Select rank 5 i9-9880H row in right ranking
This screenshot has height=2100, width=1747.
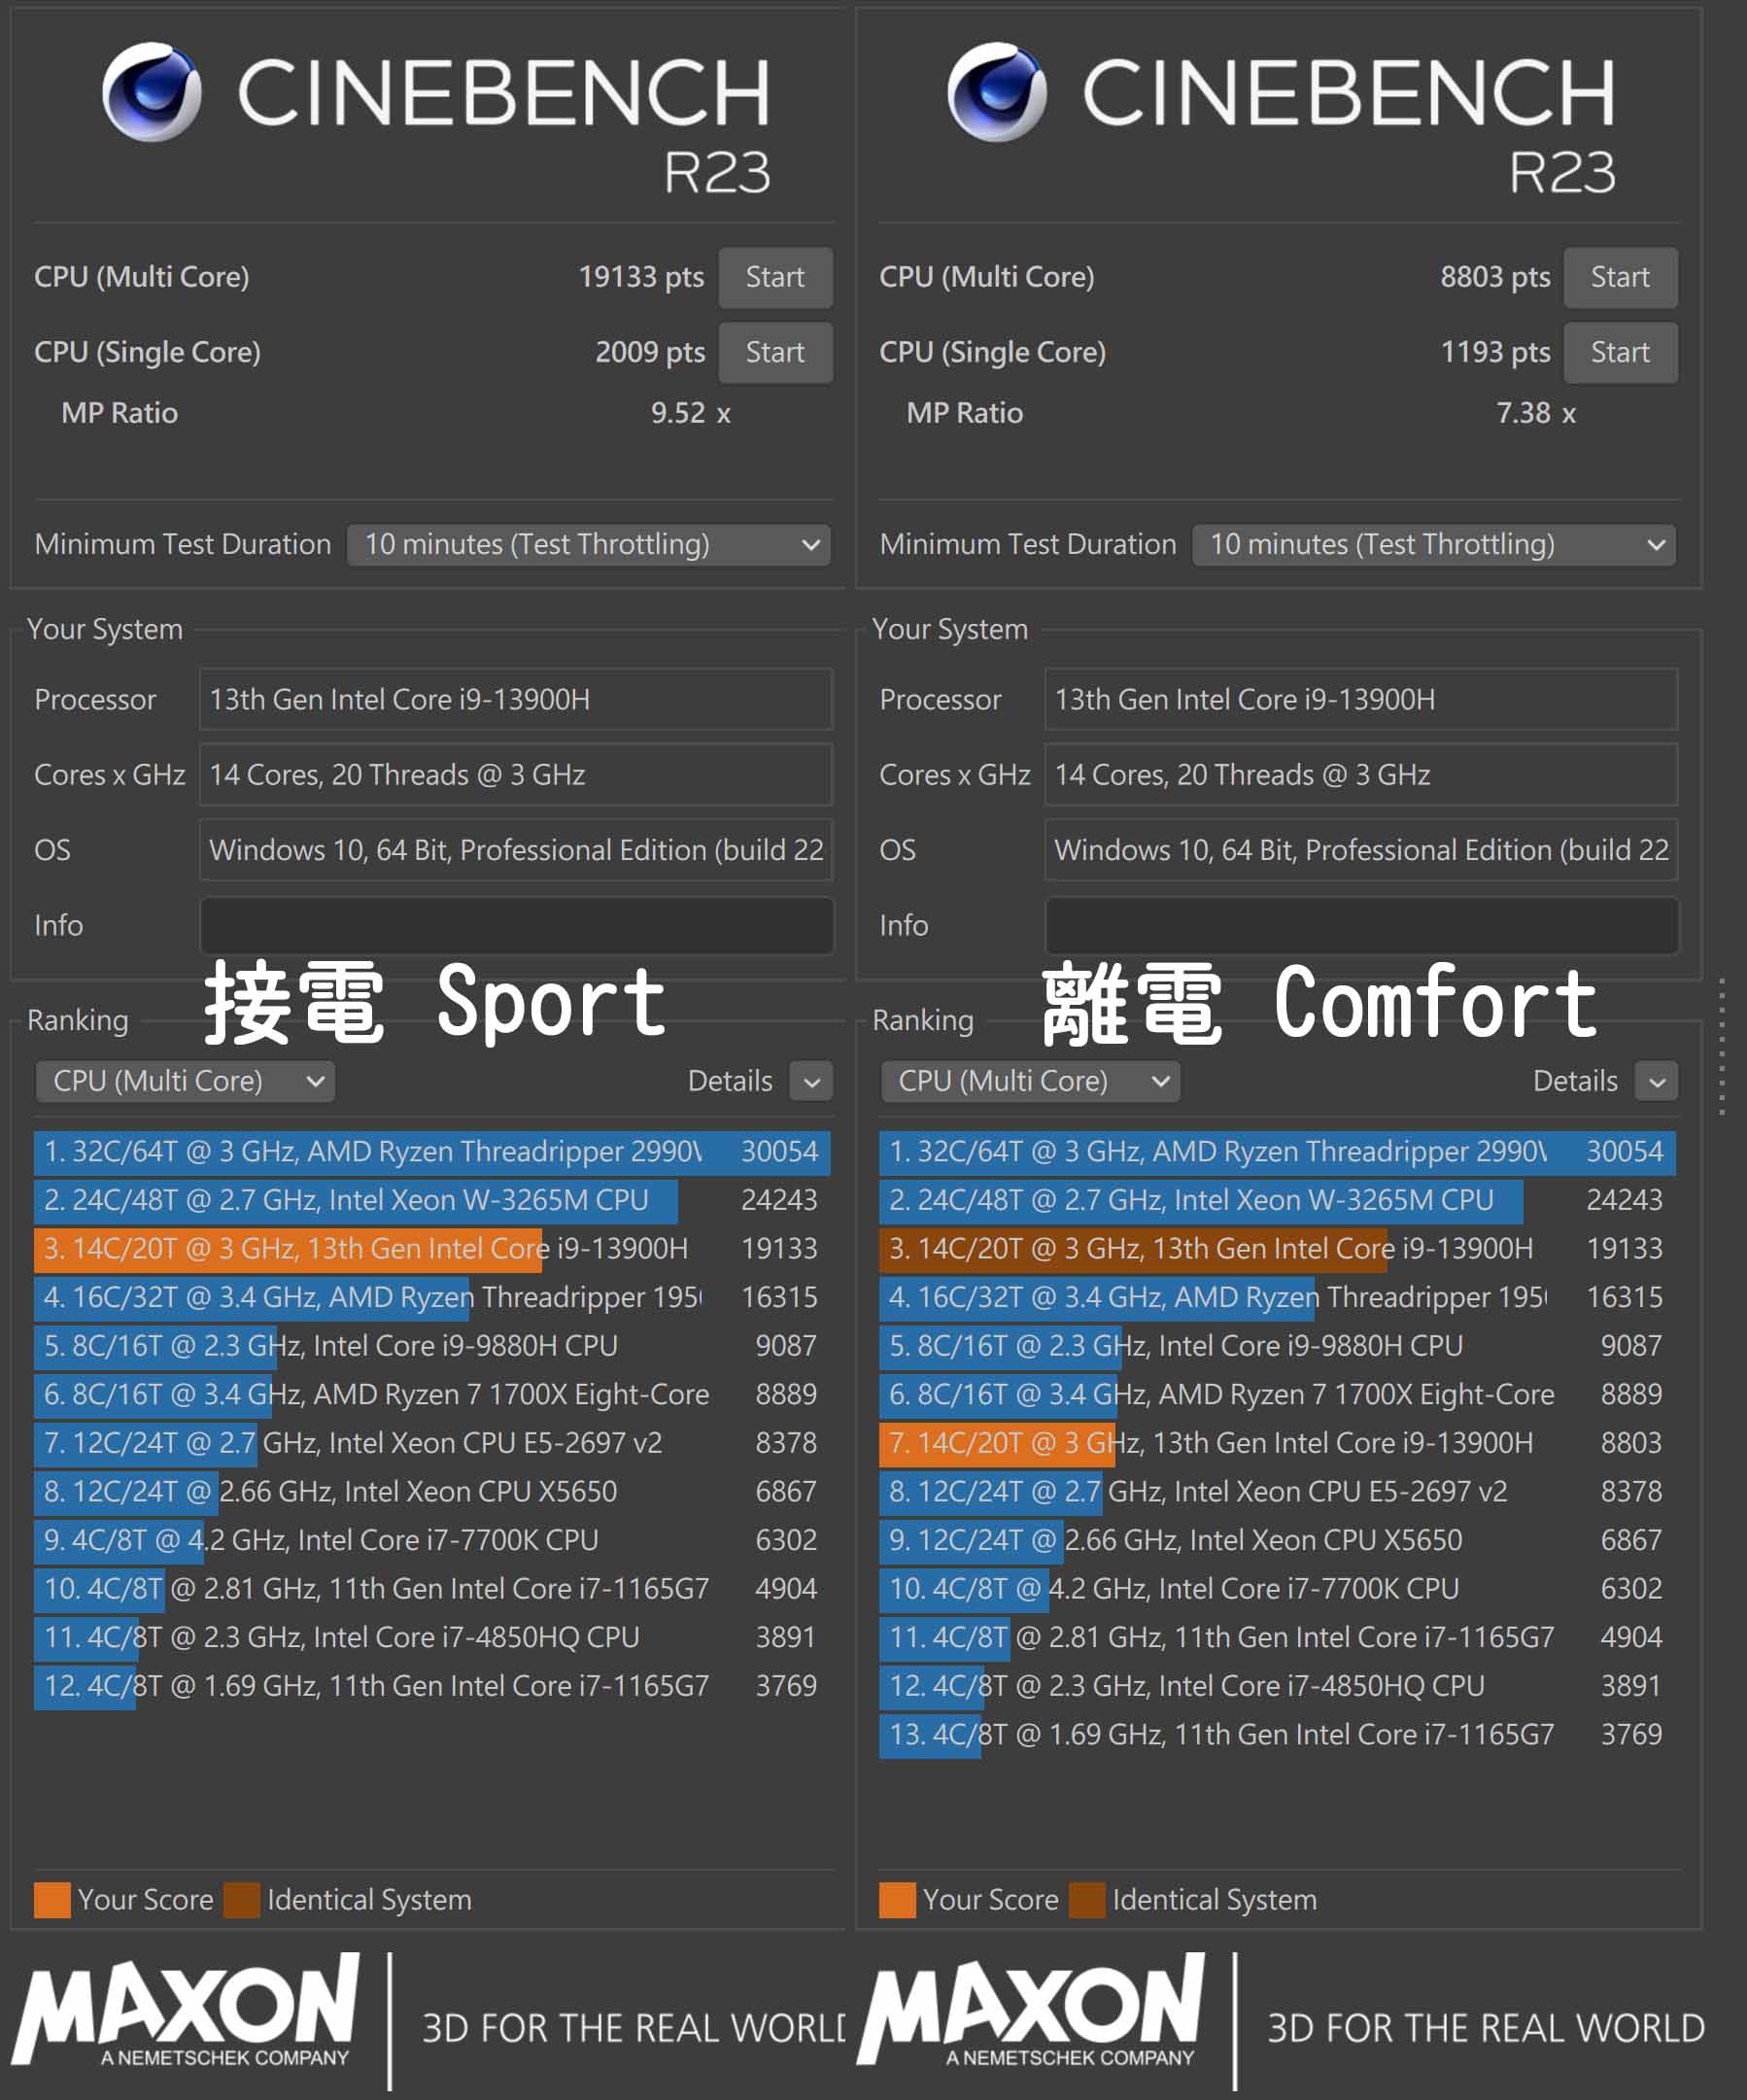1277,1346
